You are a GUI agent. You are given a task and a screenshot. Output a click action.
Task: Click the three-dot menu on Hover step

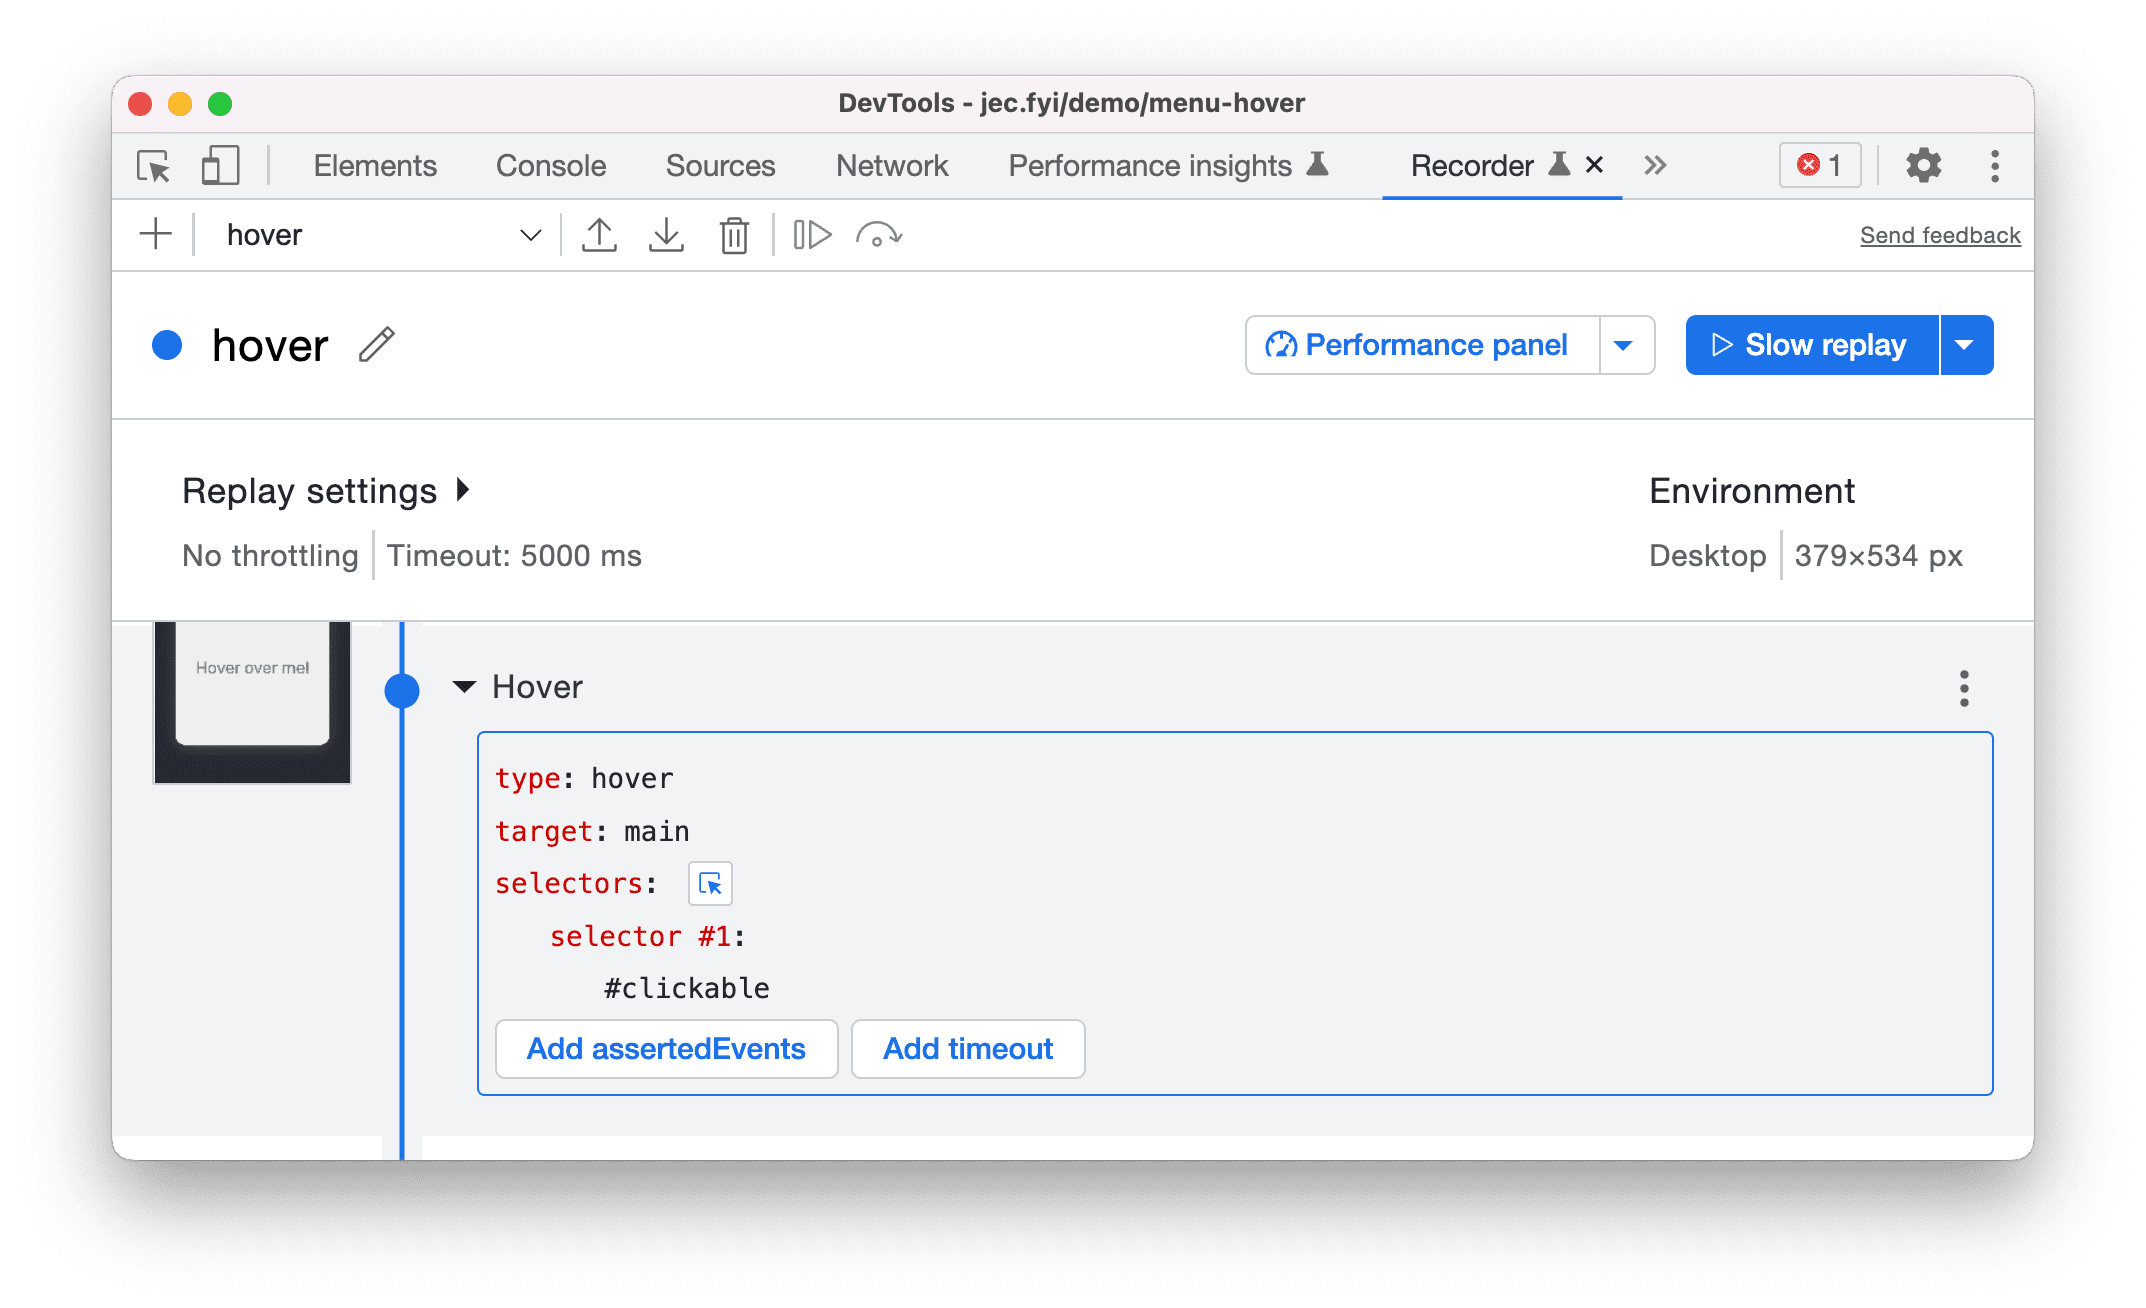1964,689
